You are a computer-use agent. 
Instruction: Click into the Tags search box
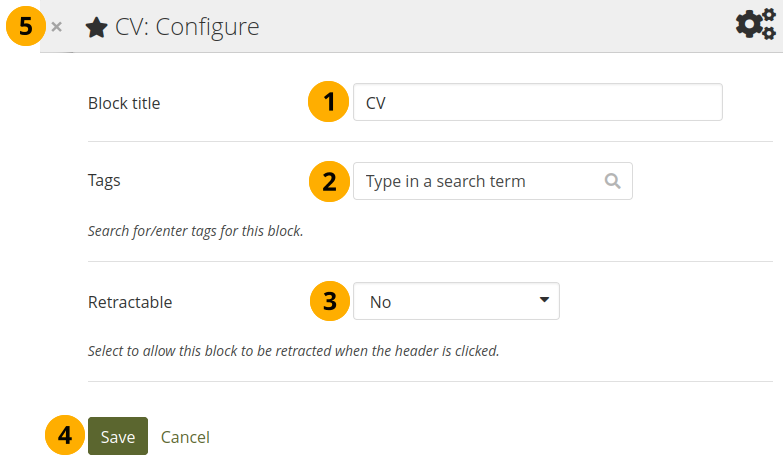point(480,181)
